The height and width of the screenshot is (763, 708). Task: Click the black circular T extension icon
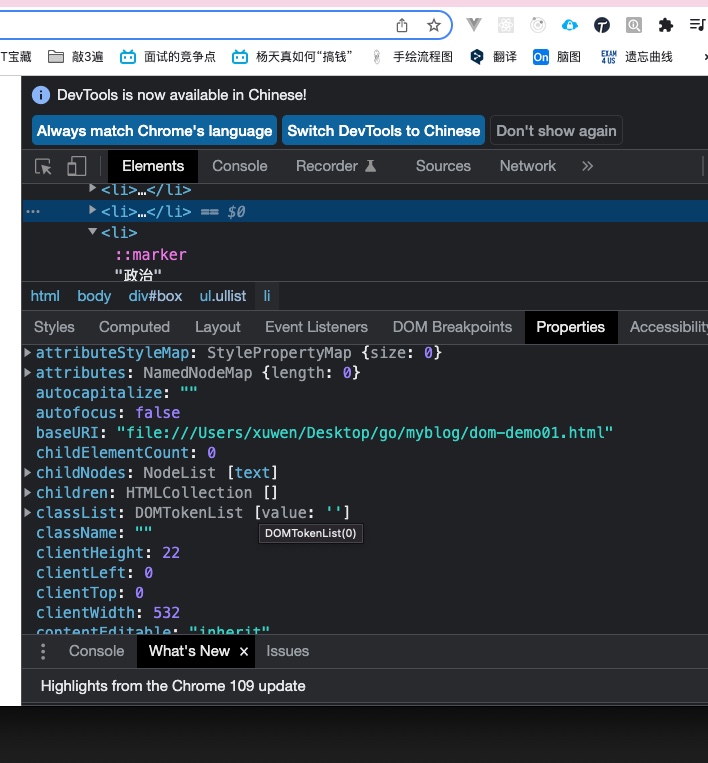pyautogui.click(x=601, y=25)
